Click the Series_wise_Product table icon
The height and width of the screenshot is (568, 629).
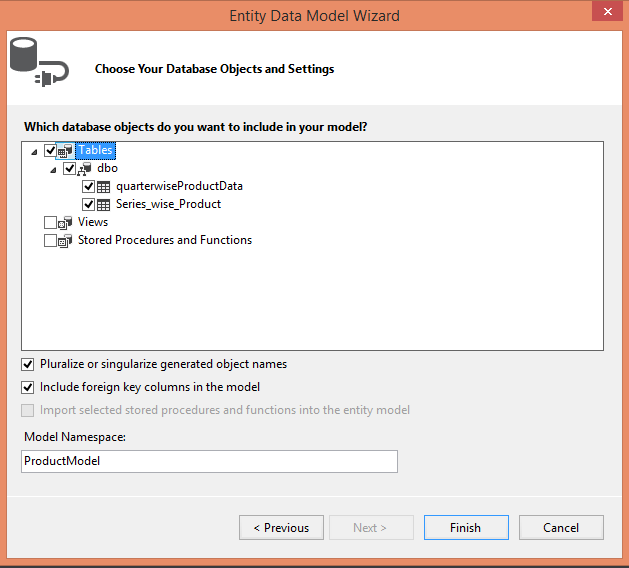point(104,204)
